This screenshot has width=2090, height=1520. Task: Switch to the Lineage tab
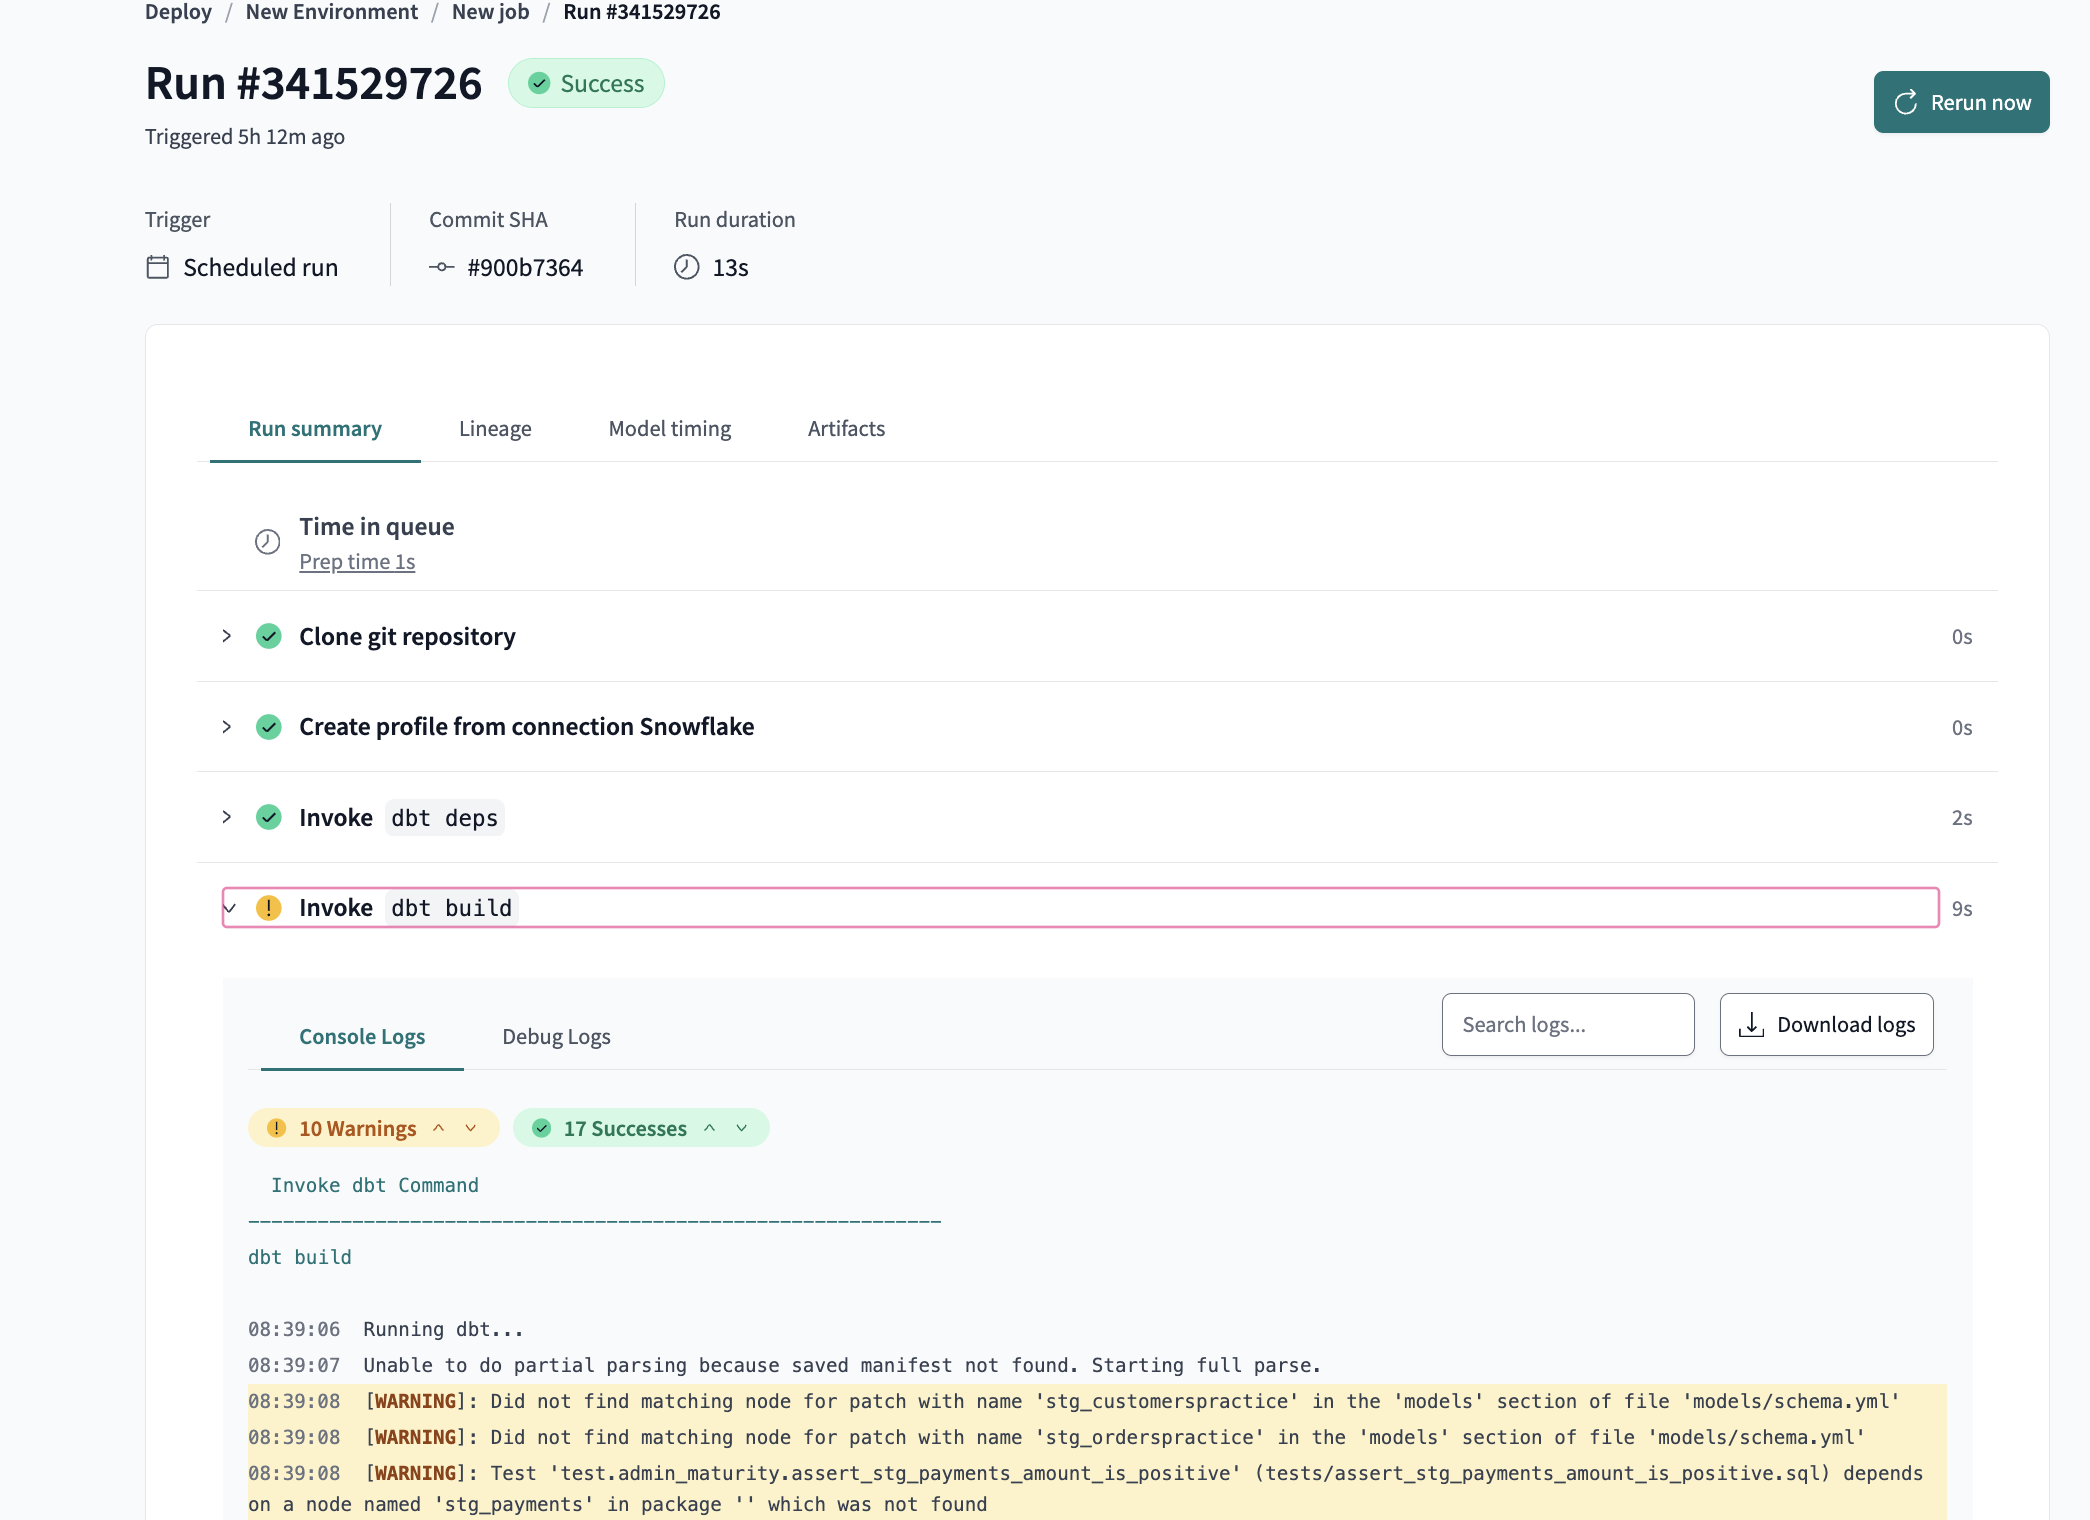495,428
